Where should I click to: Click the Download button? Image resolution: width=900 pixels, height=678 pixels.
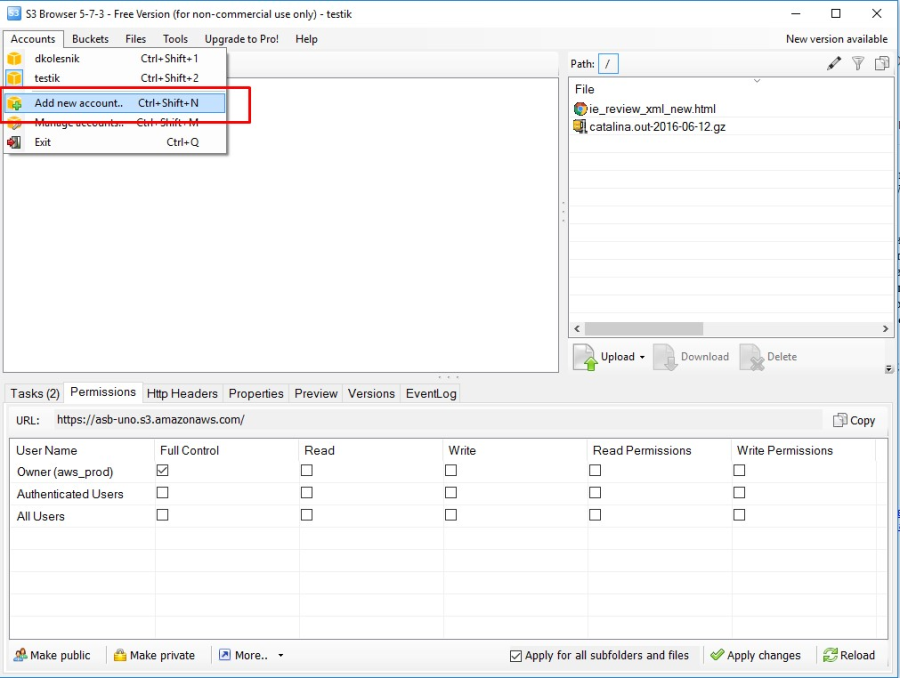click(x=691, y=357)
